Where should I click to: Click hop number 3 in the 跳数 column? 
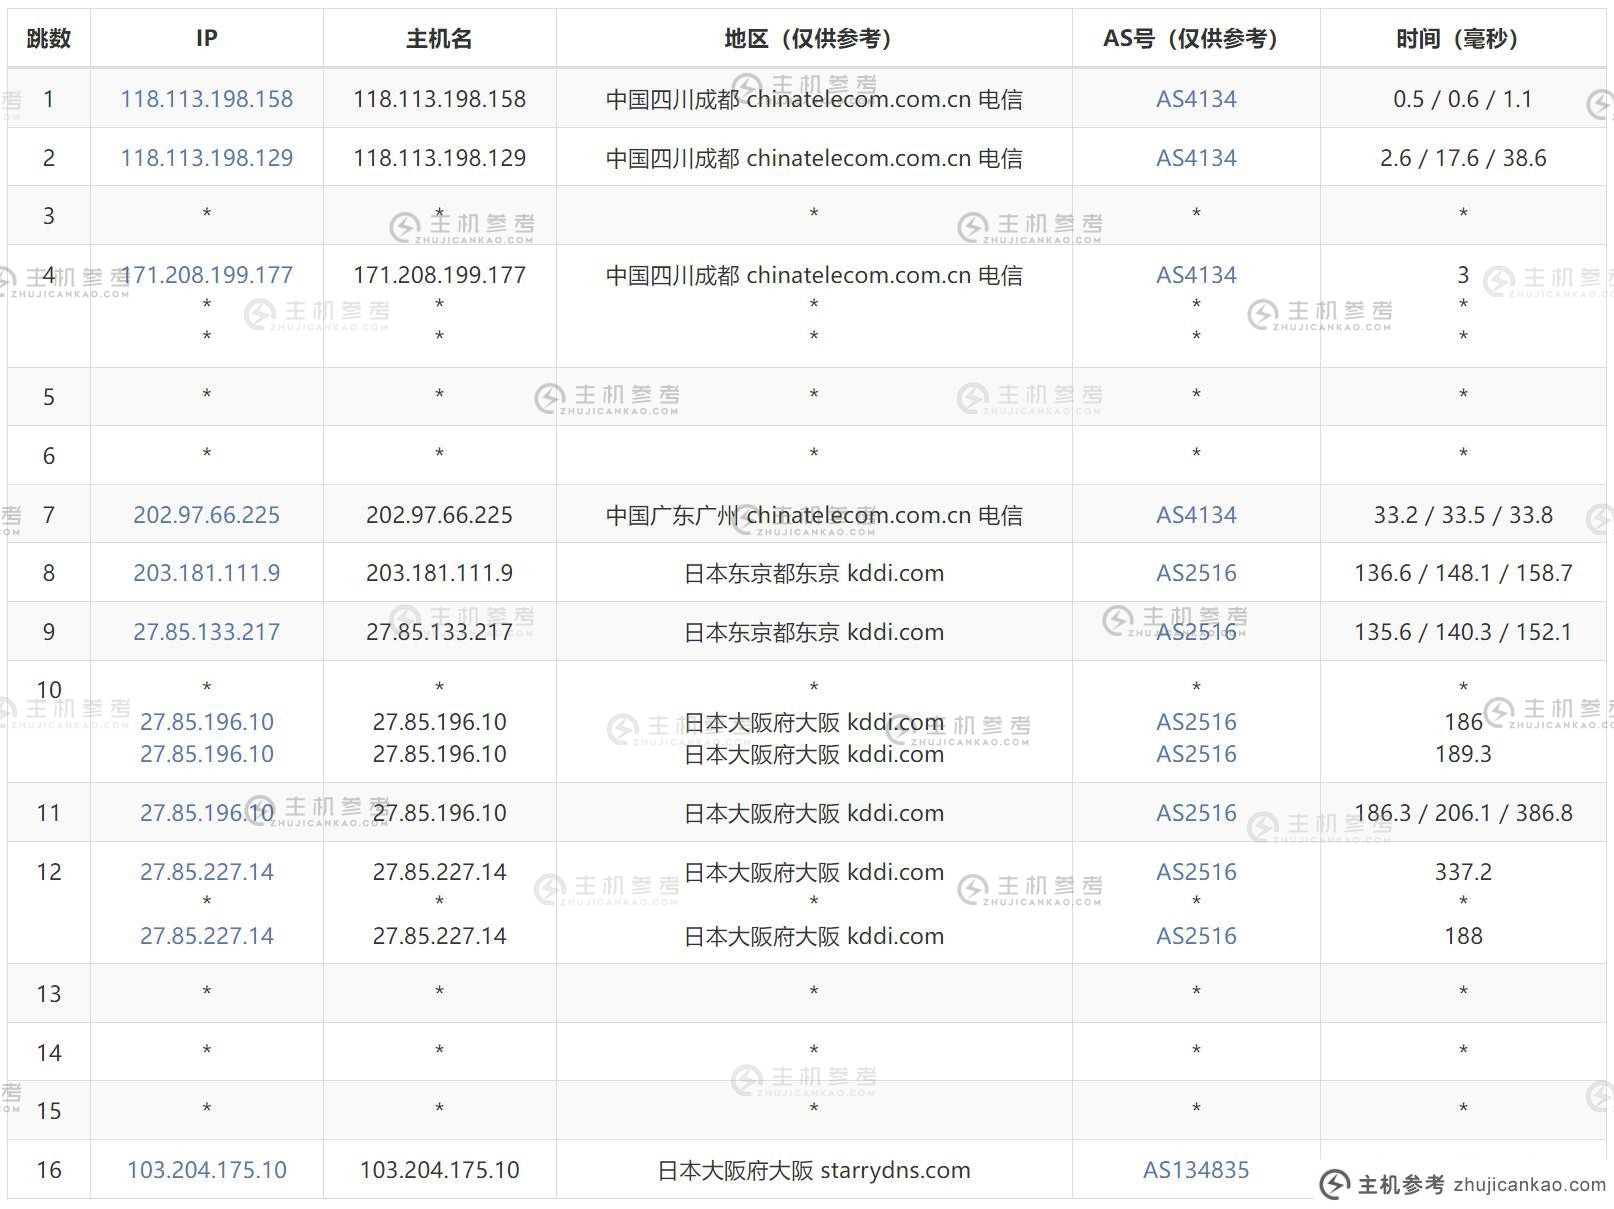pos(48,216)
